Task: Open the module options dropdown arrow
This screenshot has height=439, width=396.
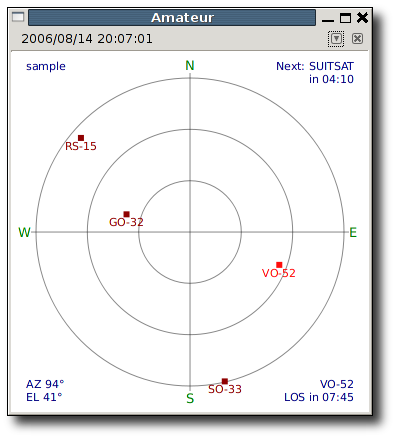Action: [336, 39]
